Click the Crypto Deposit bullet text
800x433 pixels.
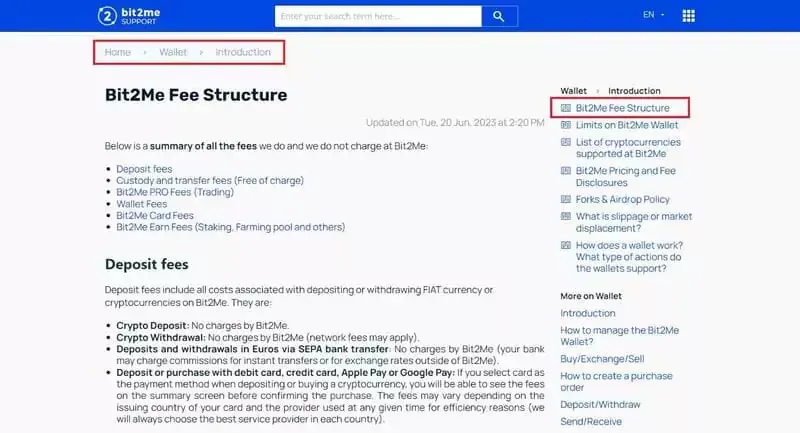tap(203, 325)
